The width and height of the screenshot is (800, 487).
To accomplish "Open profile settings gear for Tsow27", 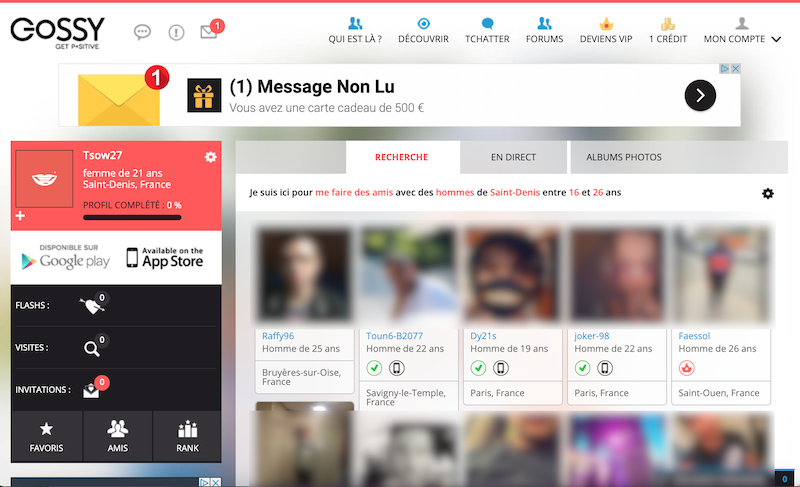I will tap(210, 157).
